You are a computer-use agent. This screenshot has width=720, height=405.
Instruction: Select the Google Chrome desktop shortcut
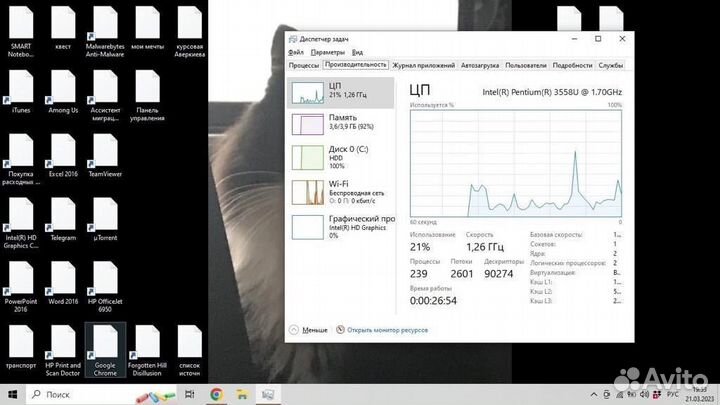click(x=105, y=350)
